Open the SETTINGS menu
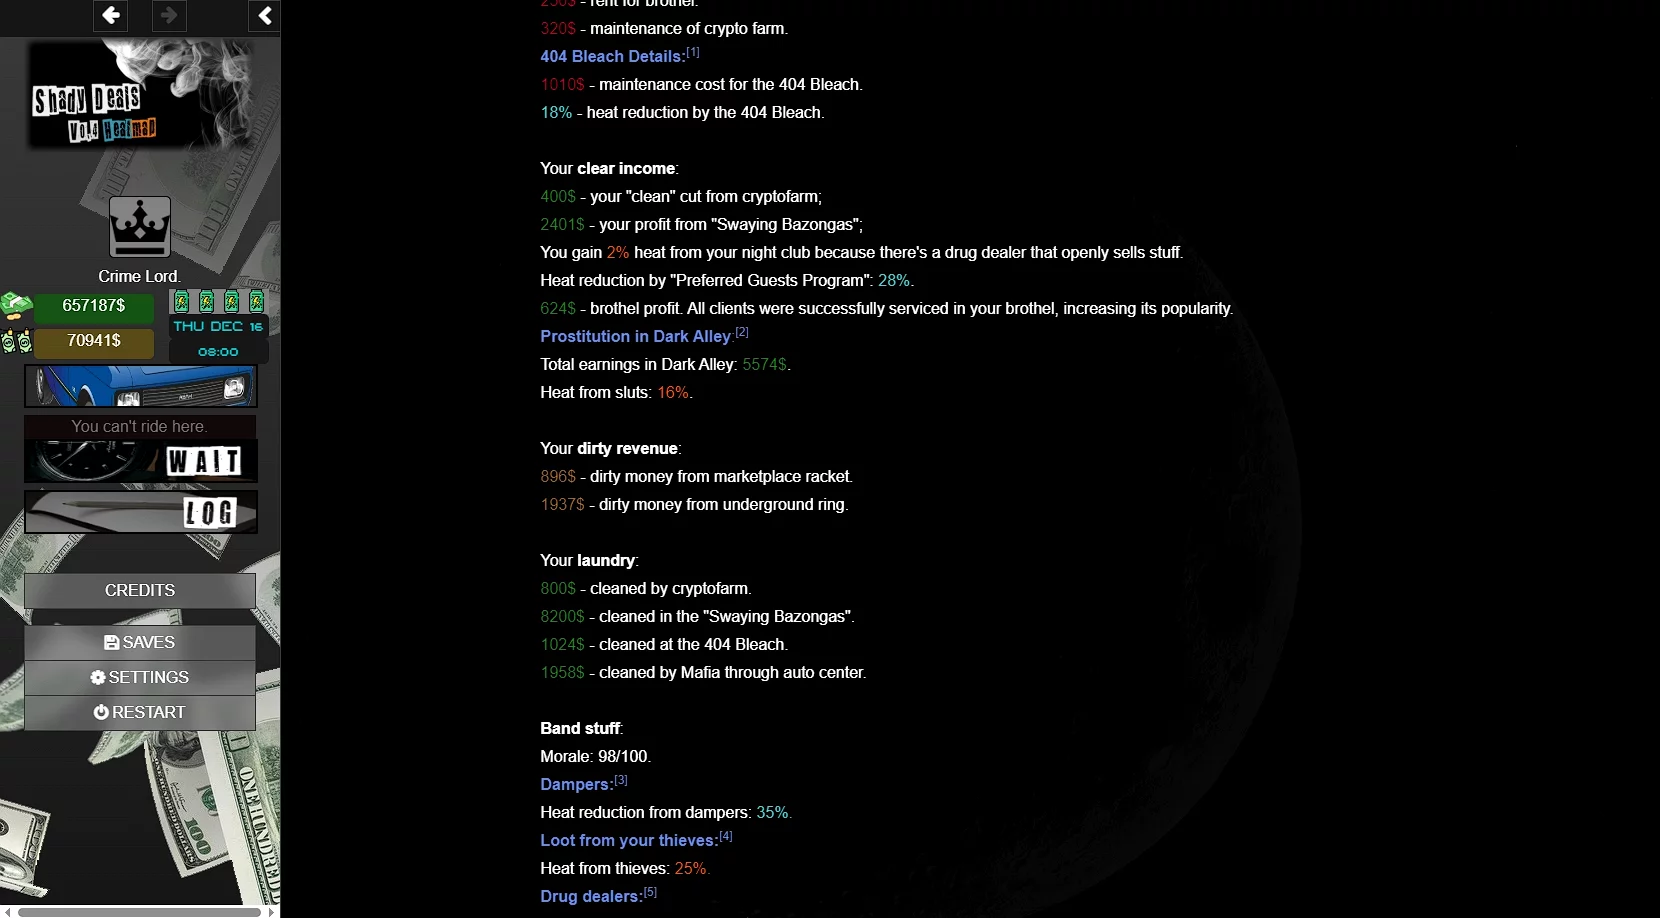The width and height of the screenshot is (1660, 918). (x=140, y=677)
